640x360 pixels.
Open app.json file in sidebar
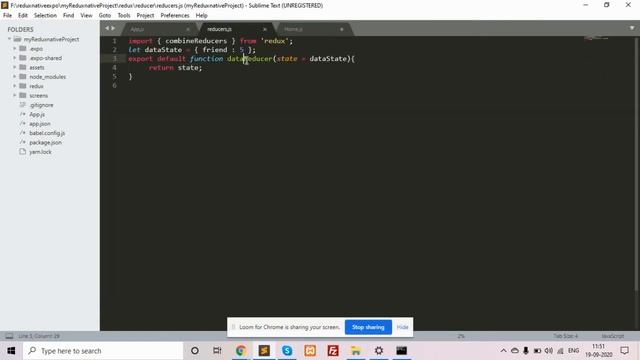(40, 124)
